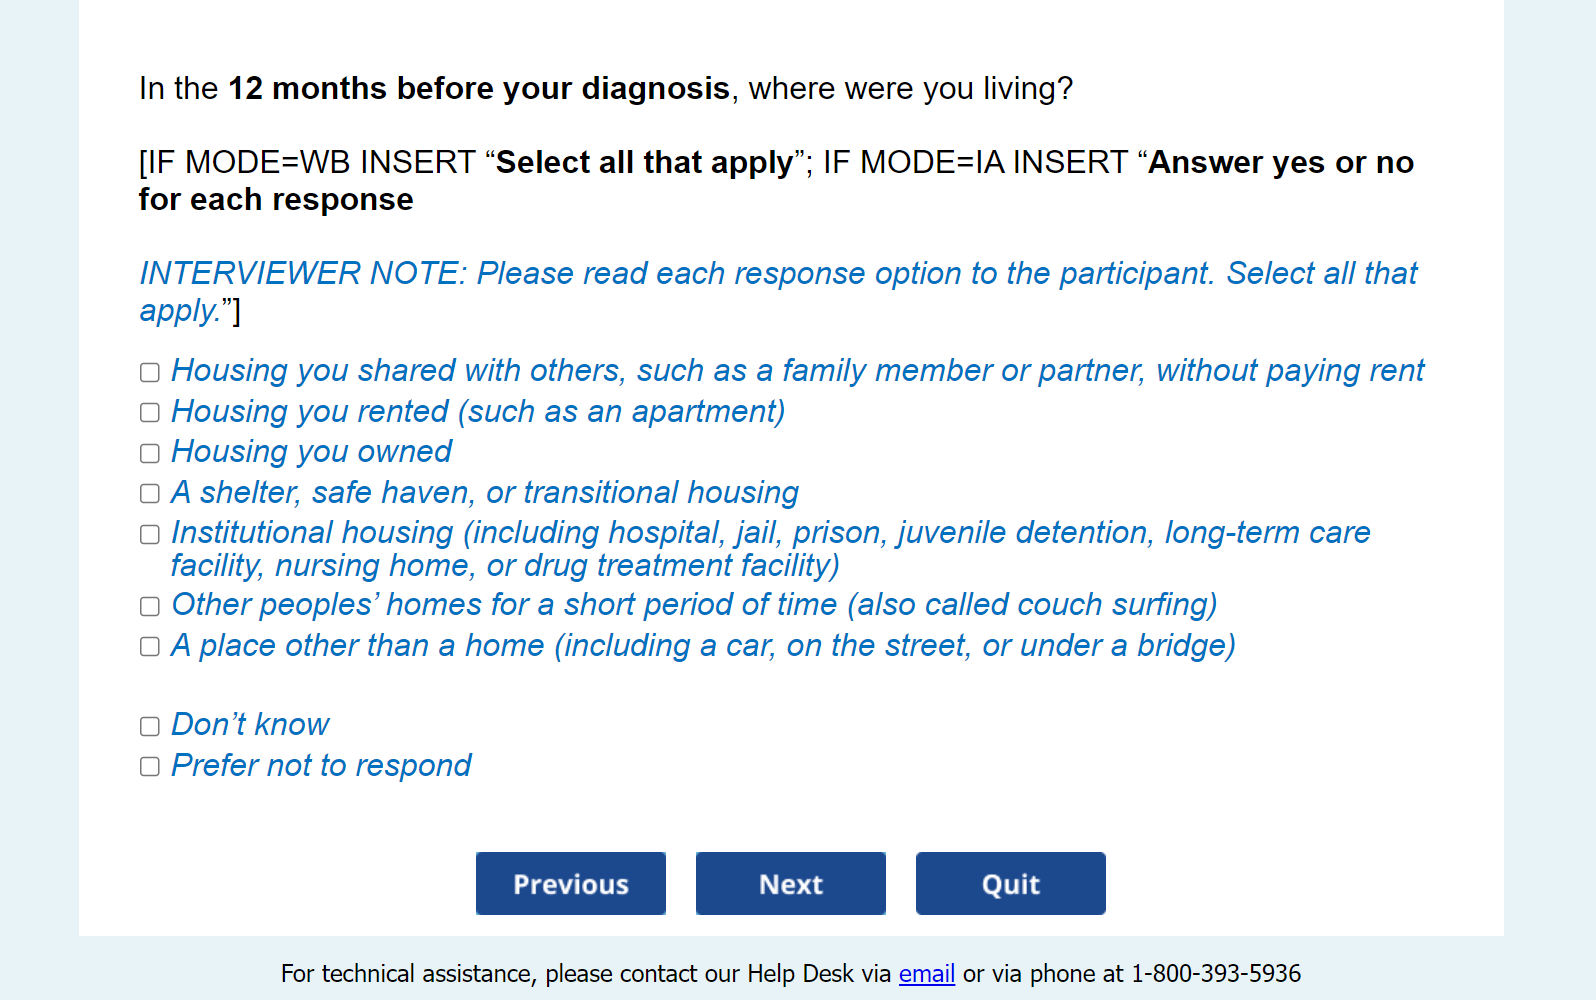Click the bold '12 months before your diagnosis' text
The width and height of the screenshot is (1596, 1000).
pyautogui.click(x=479, y=89)
